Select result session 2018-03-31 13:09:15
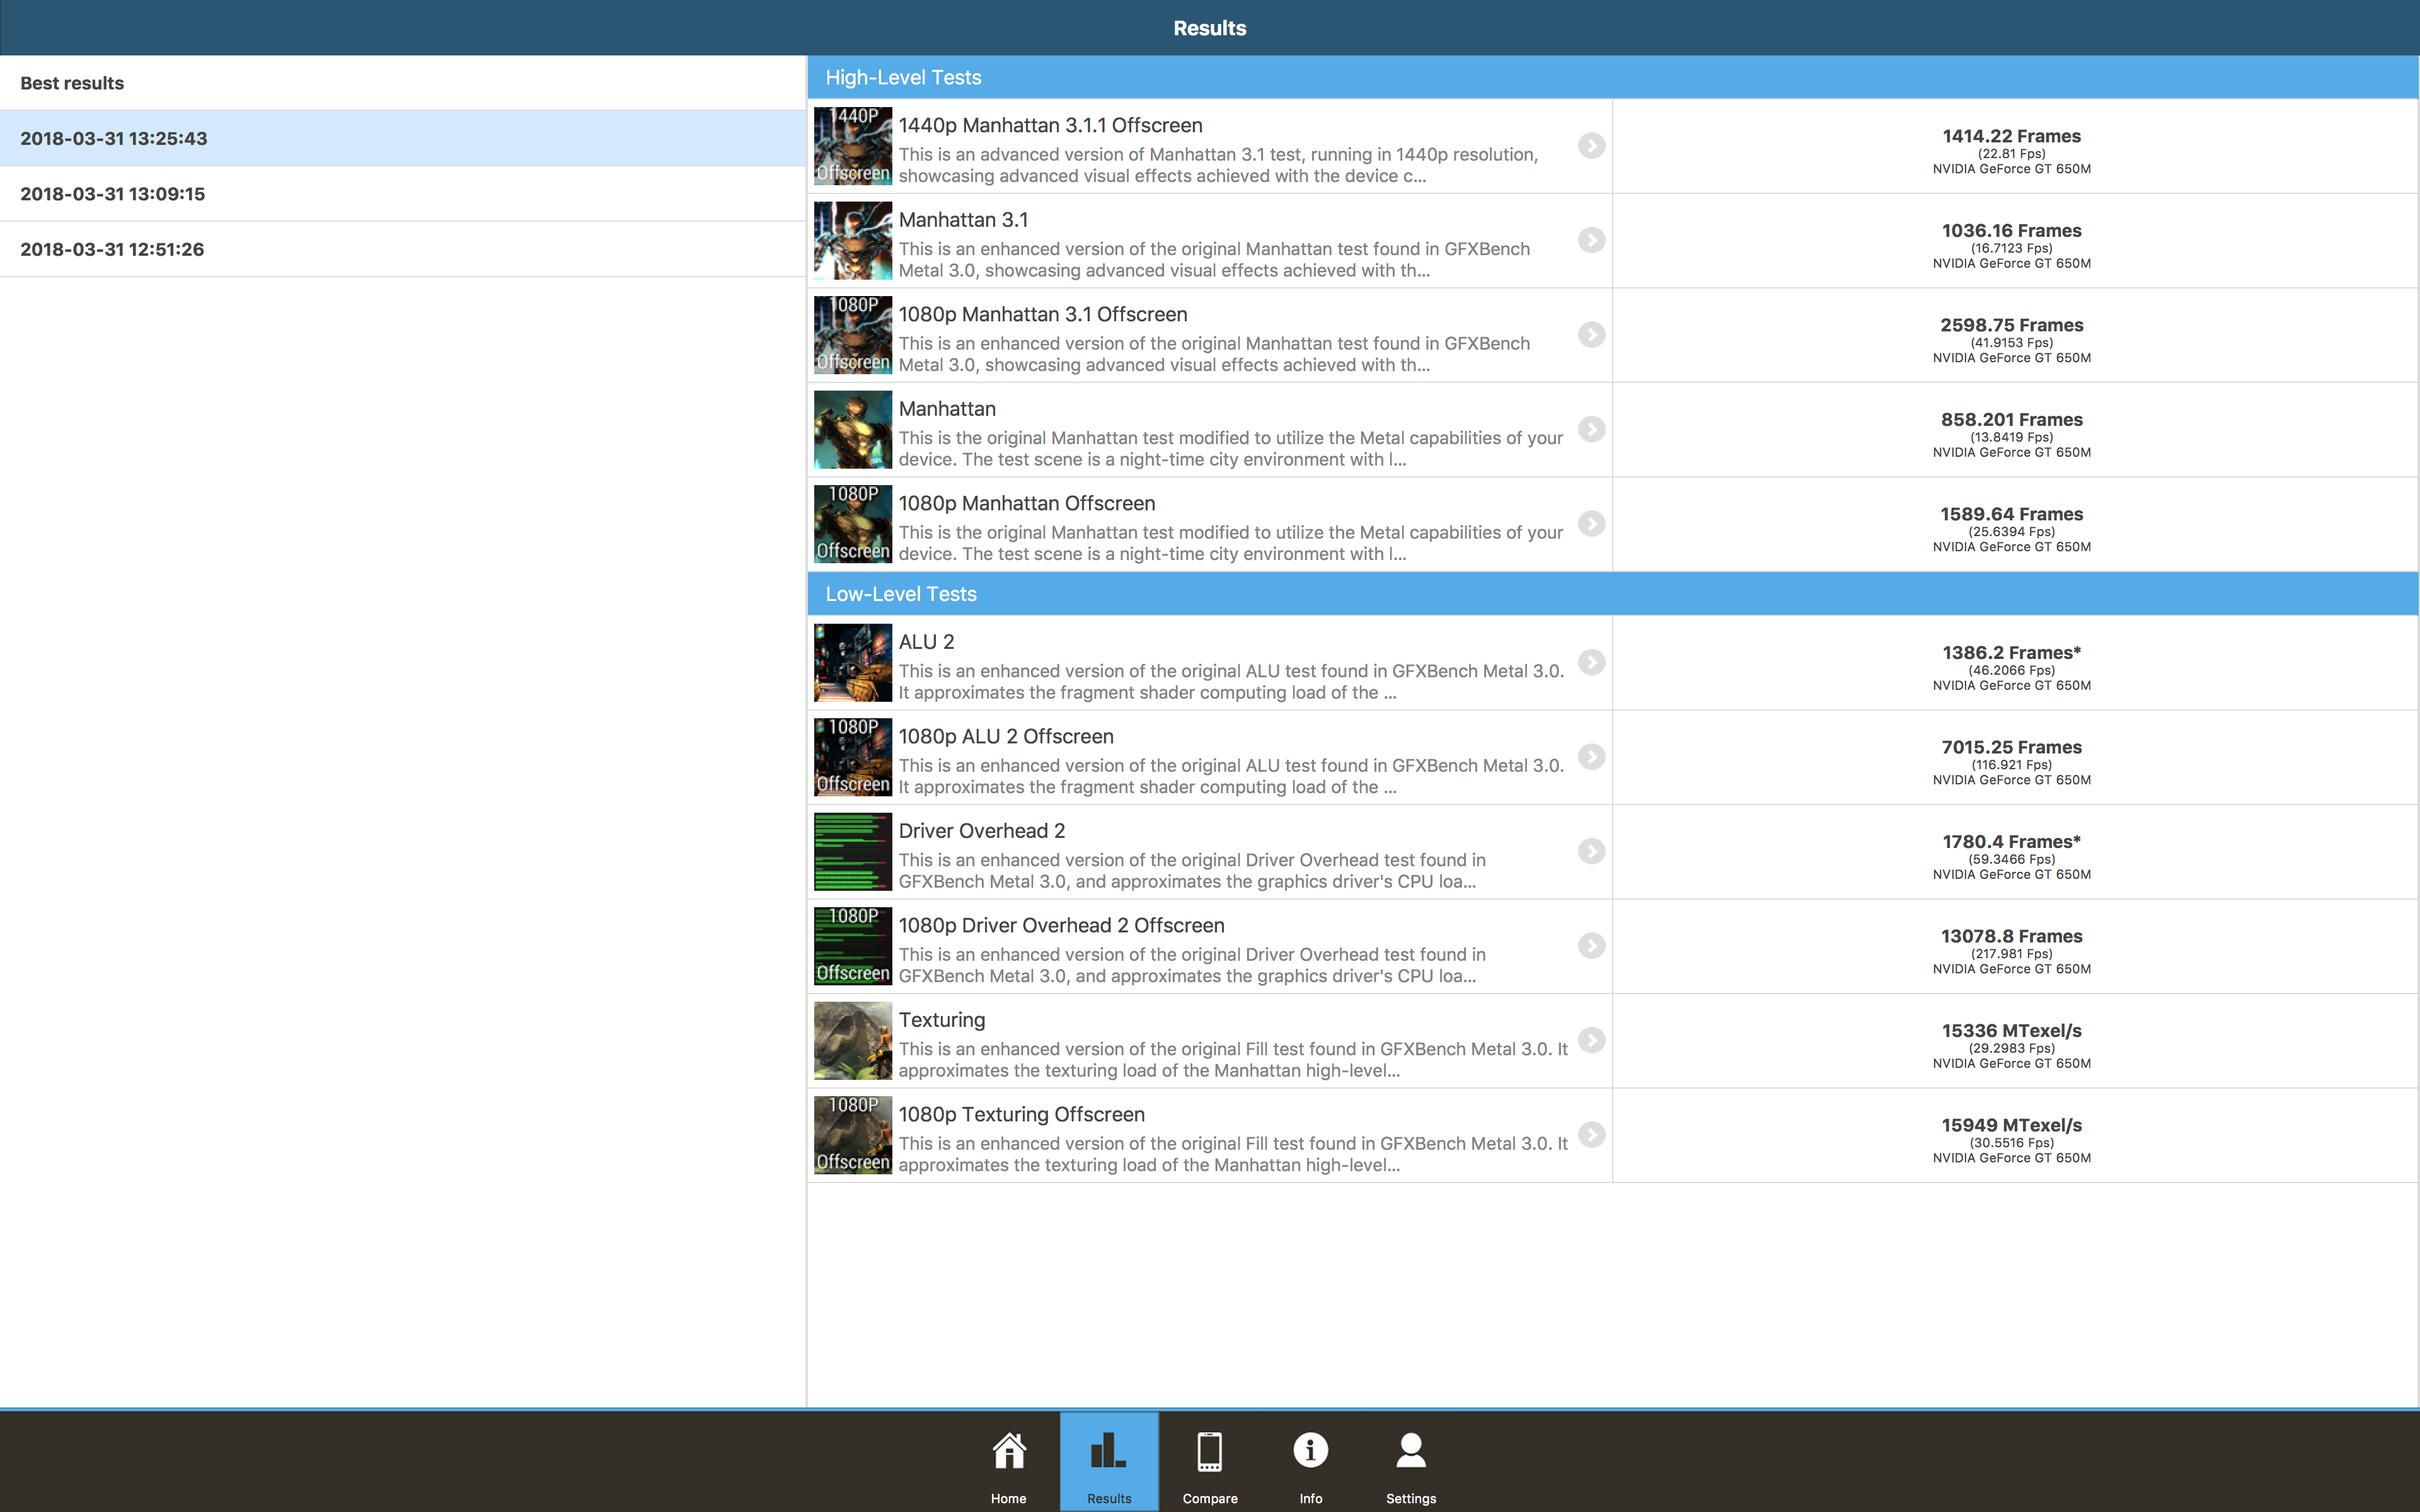The image size is (2420, 1512). (112, 194)
